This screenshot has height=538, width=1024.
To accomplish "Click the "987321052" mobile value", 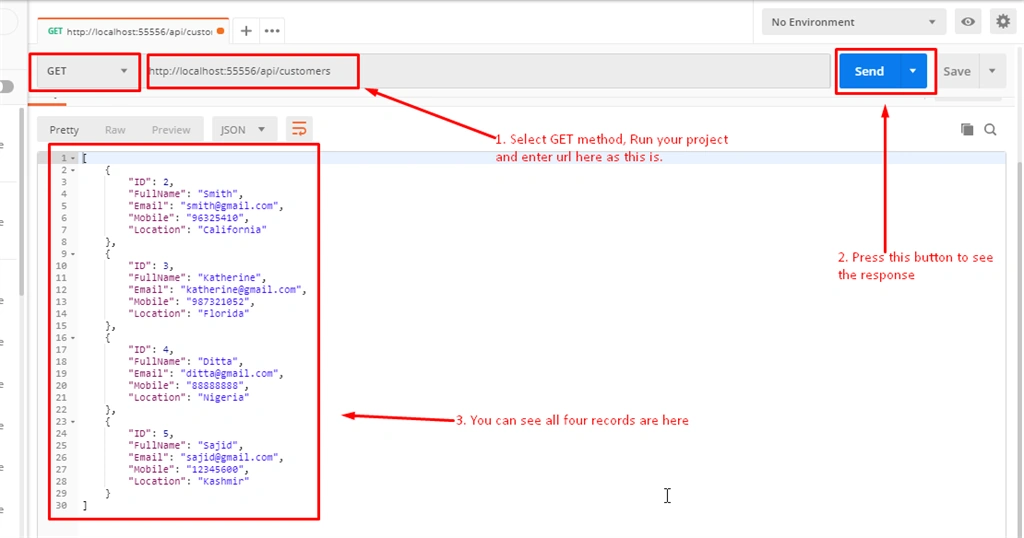I will click(x=217, y=302).
